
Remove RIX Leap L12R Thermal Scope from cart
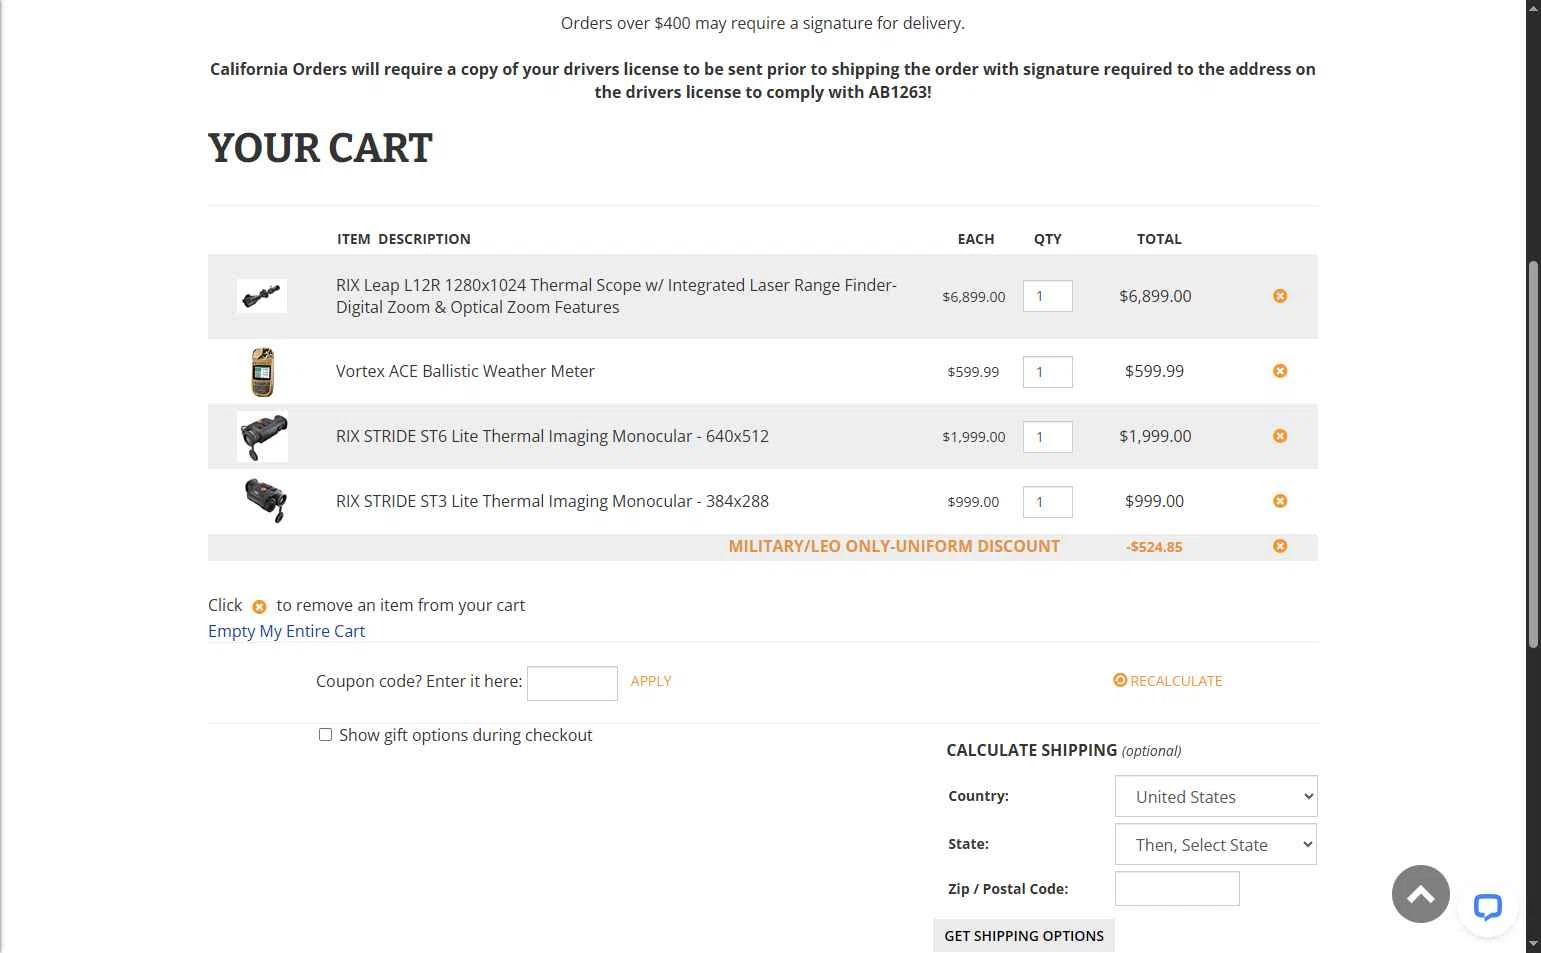pos(1280,296)
